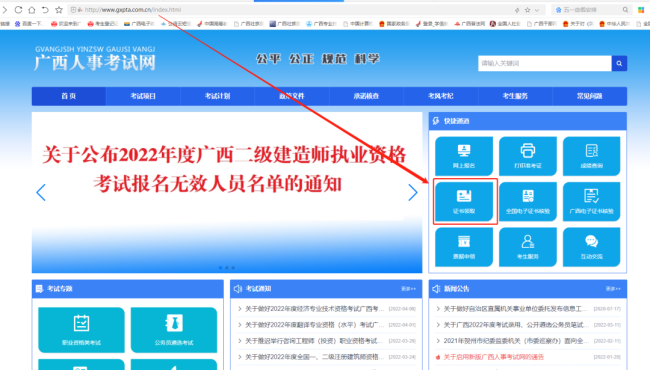Screen dimensions: 650x370
Task: Go back in banner with left arrow
Action: [41, 192]
